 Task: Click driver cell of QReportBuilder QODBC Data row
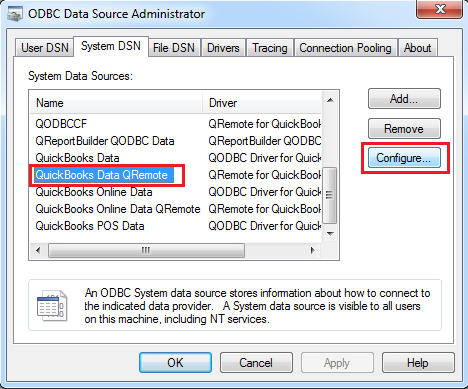(x=265, y=141)
